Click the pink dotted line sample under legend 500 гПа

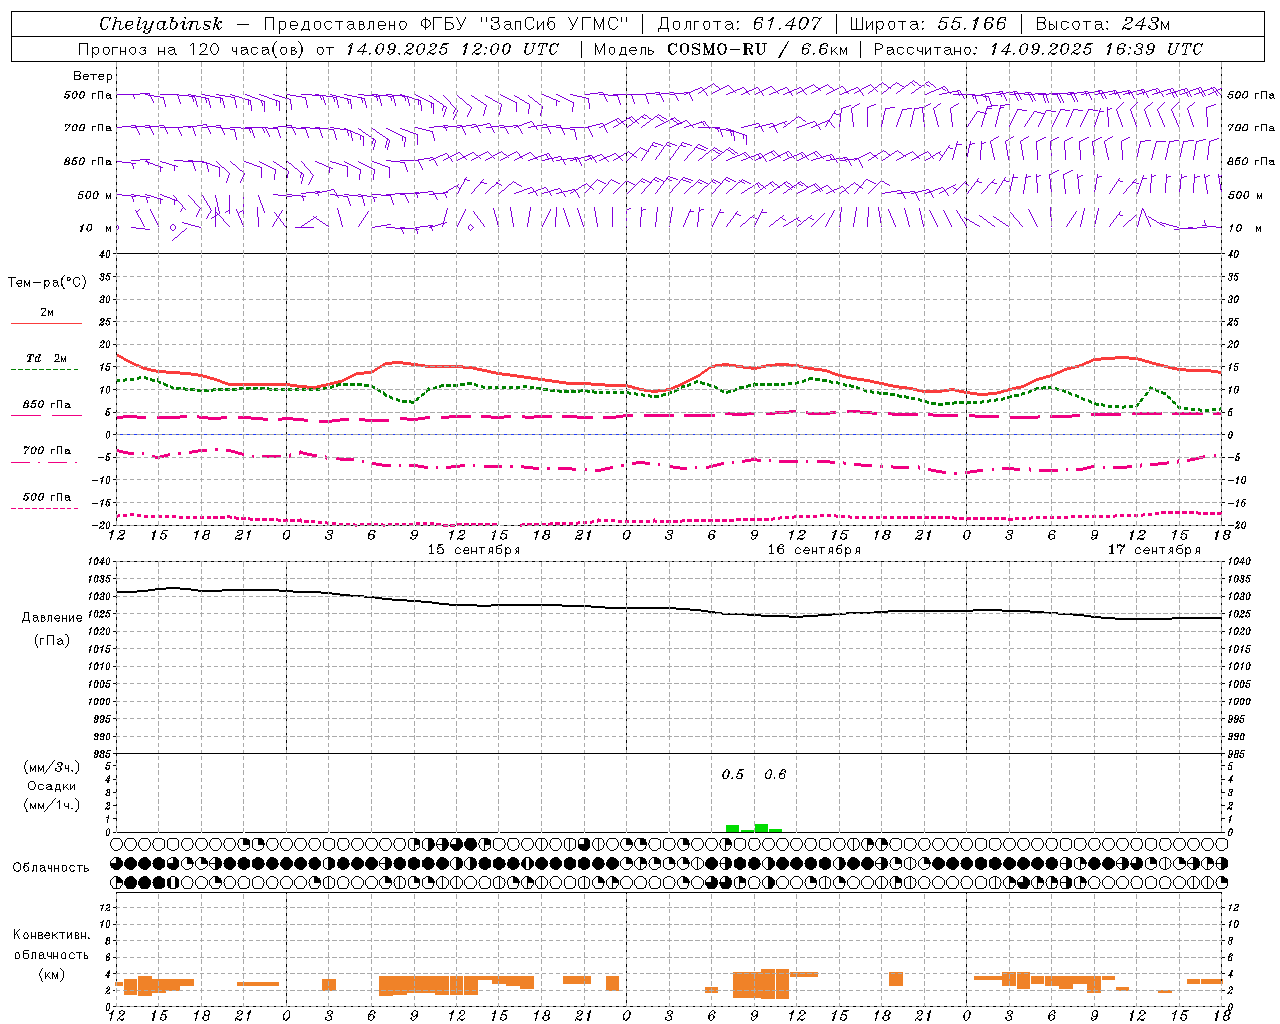click(44, 509)
